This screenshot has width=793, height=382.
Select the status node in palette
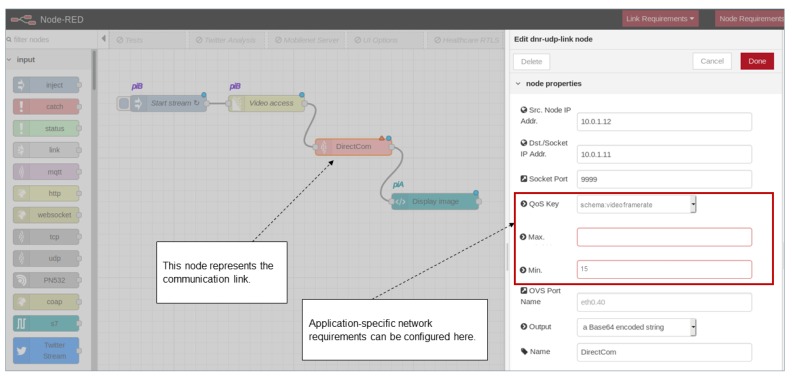pyautogui.click(x=47, y=129)
